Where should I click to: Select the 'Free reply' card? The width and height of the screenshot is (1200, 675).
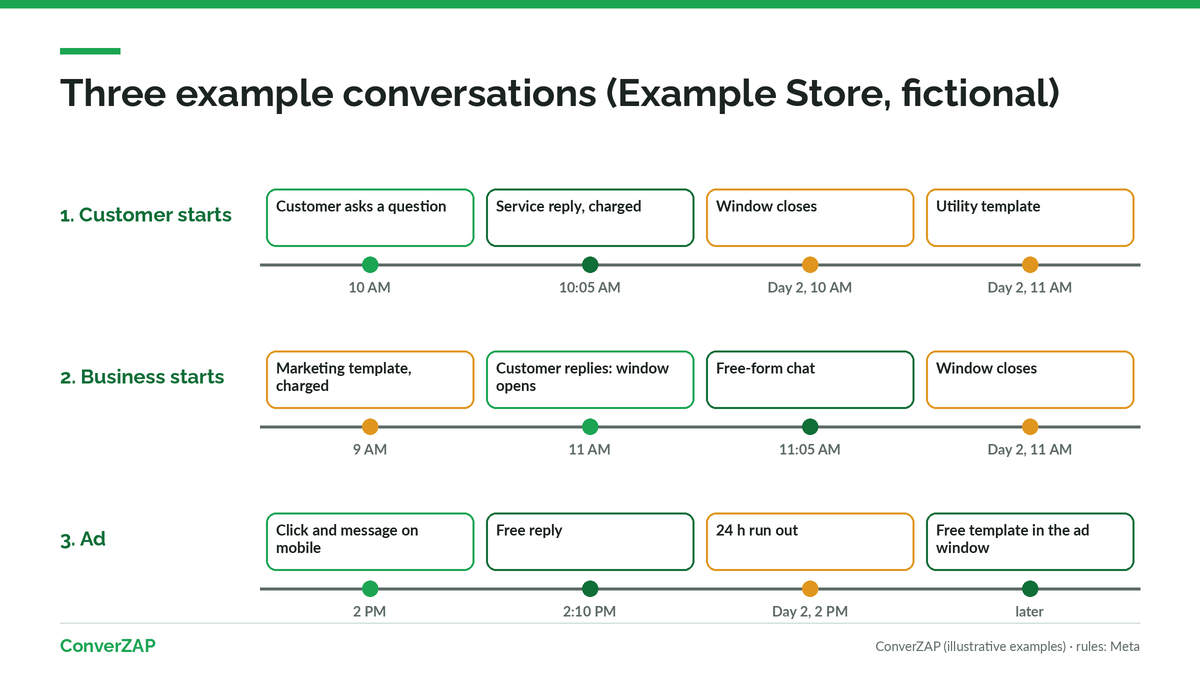pyautogui.click(x=590, y=541)
